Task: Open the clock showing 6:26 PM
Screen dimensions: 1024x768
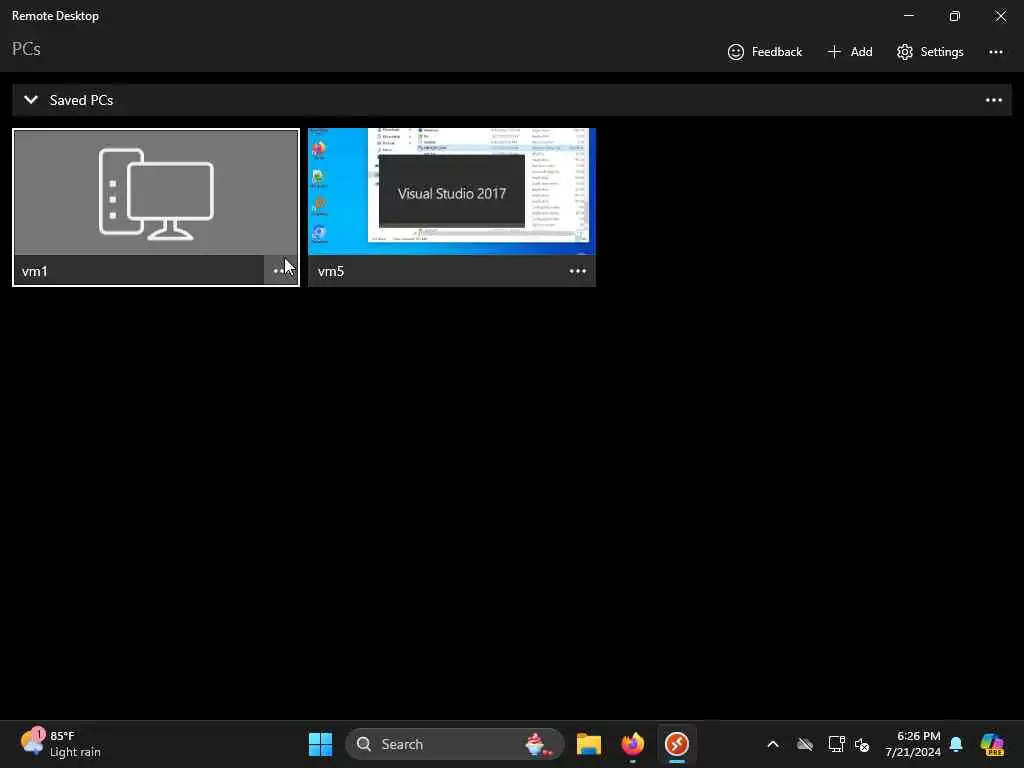Action: (x=912, y=744)
